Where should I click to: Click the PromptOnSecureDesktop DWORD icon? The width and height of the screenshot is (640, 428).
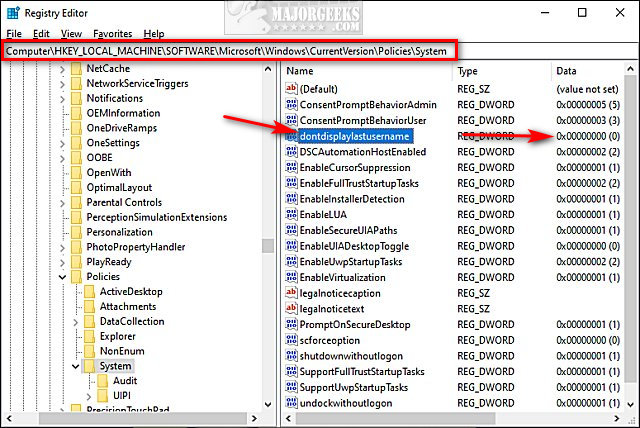click(291, 324)
